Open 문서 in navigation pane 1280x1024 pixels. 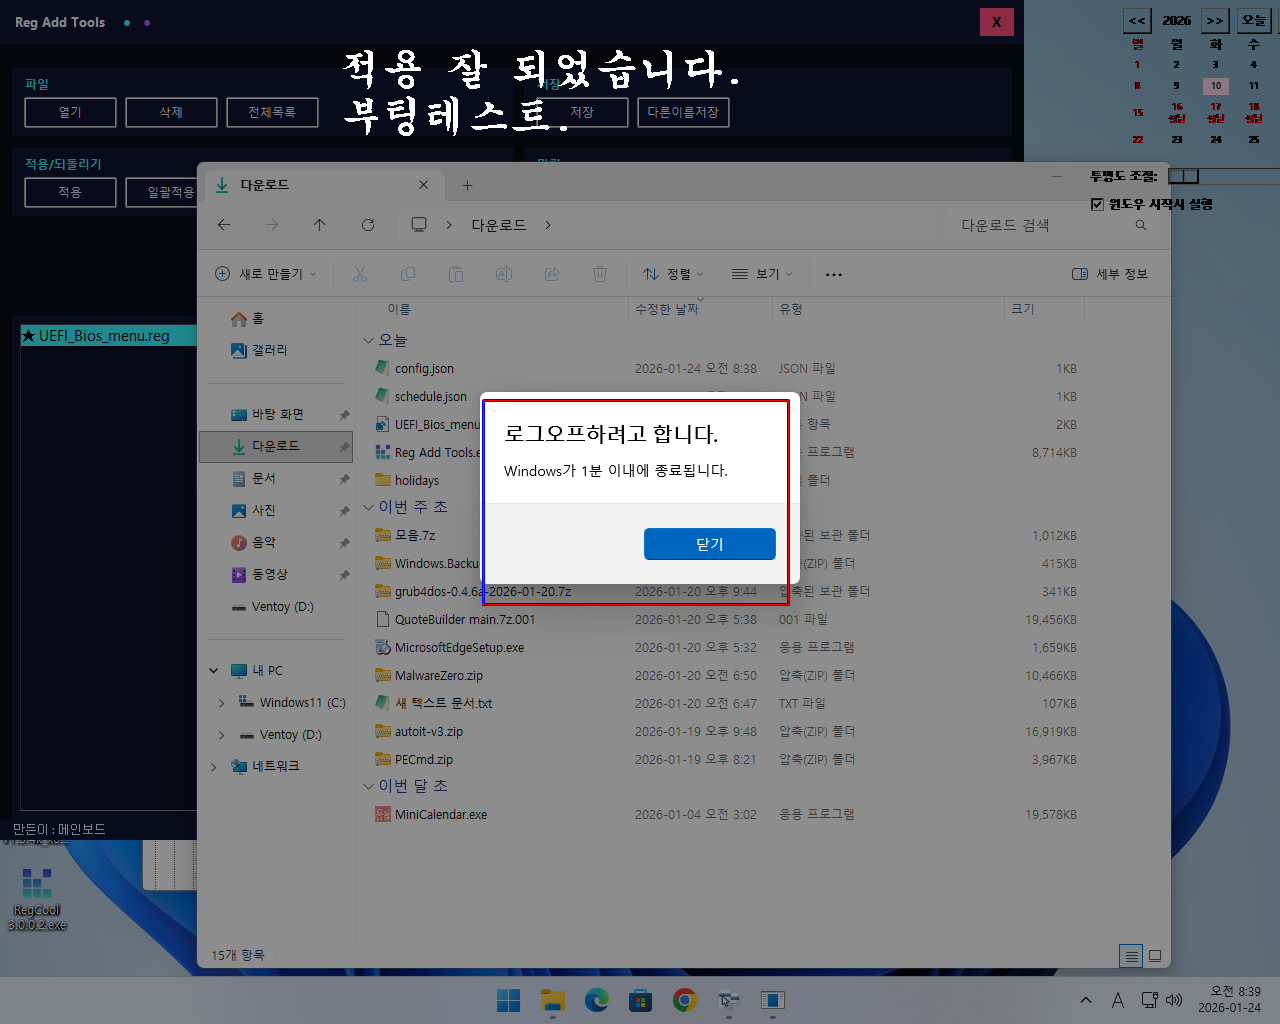click(x=263, y=478)
